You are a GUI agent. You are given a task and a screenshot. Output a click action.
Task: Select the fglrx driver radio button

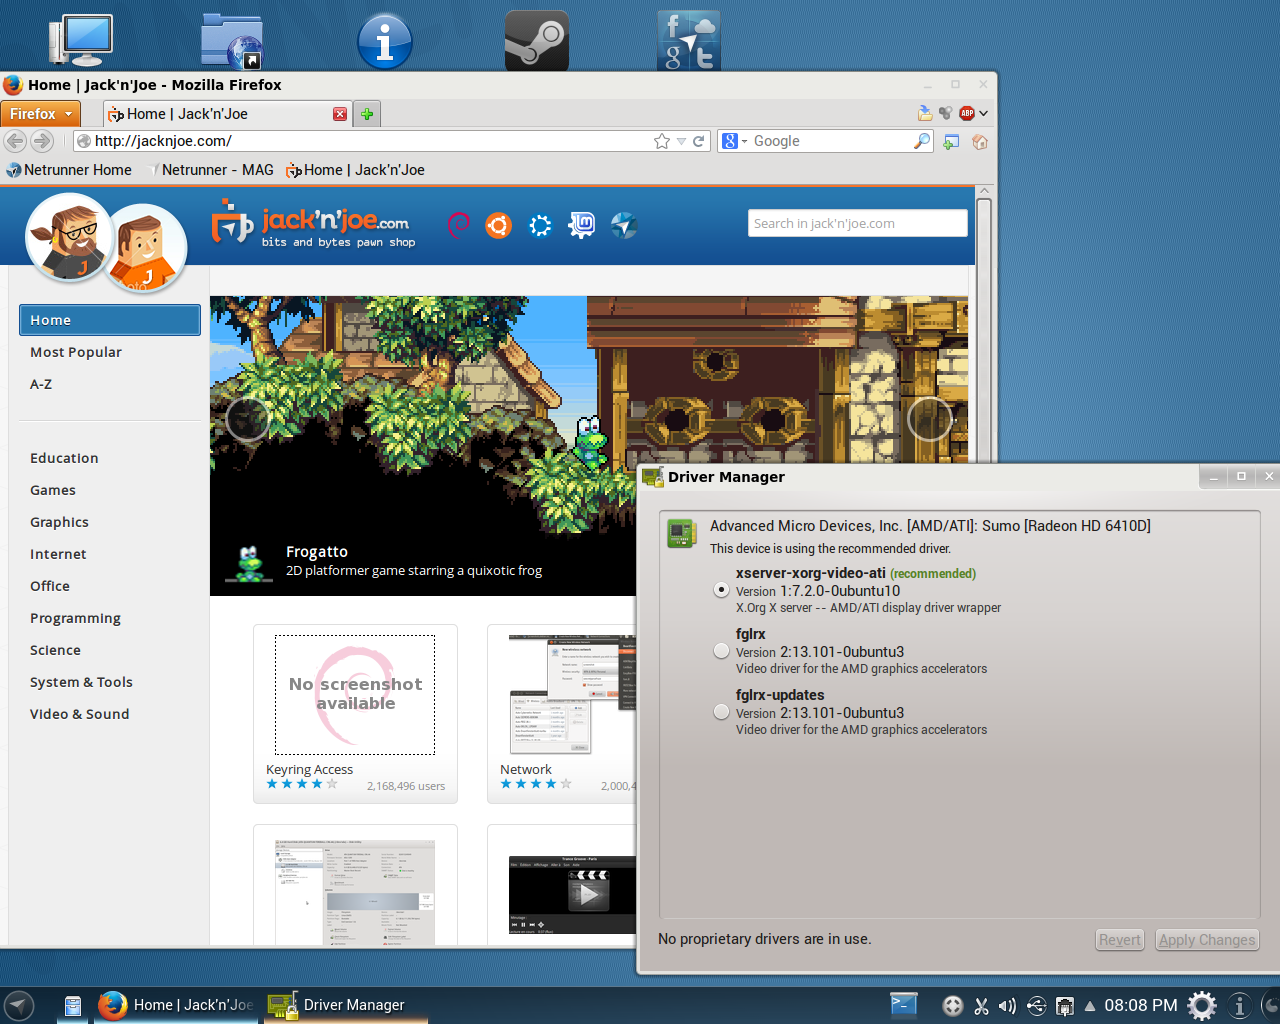(721, 651)
